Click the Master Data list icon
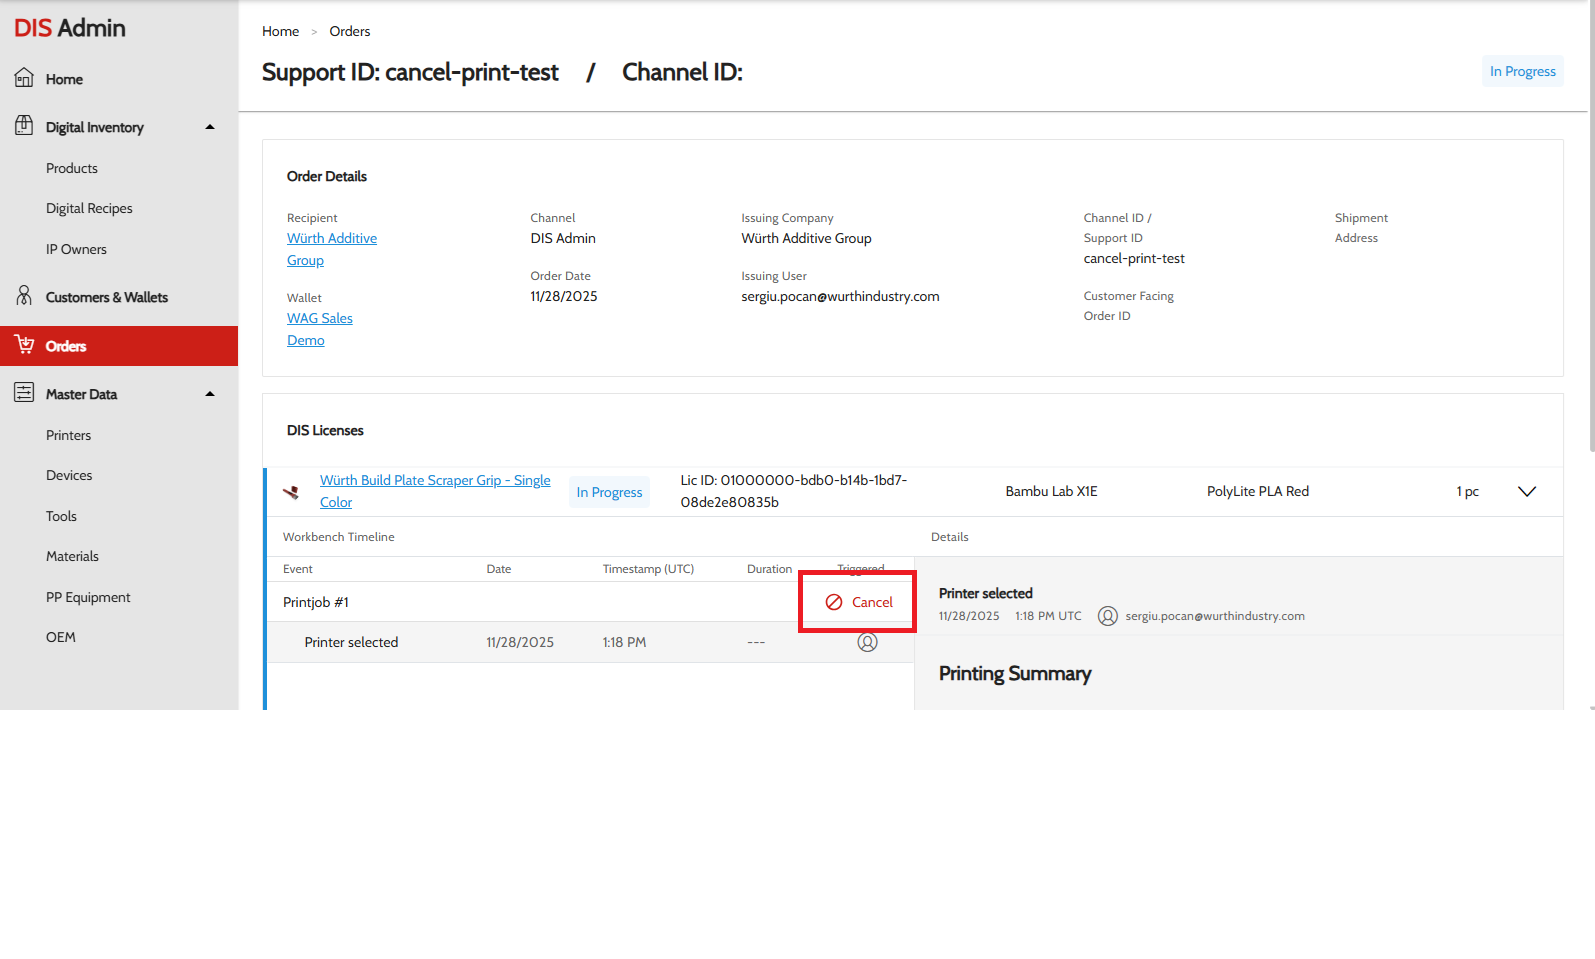Image resolution: width=1595 pixels, height=959 pixels. click(24, 393)
